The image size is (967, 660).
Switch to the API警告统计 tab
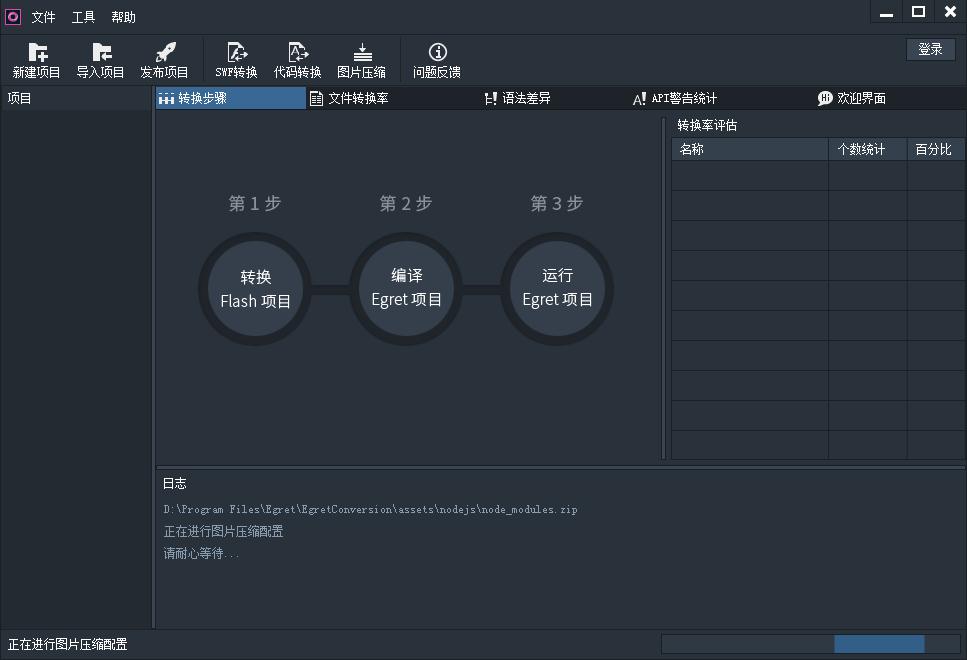(675, 98)
